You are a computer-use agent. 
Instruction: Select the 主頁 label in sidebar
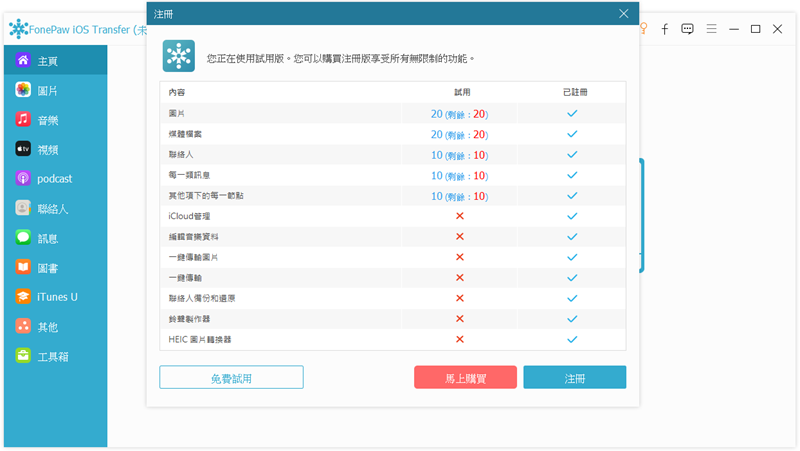(x=47, y=61)
